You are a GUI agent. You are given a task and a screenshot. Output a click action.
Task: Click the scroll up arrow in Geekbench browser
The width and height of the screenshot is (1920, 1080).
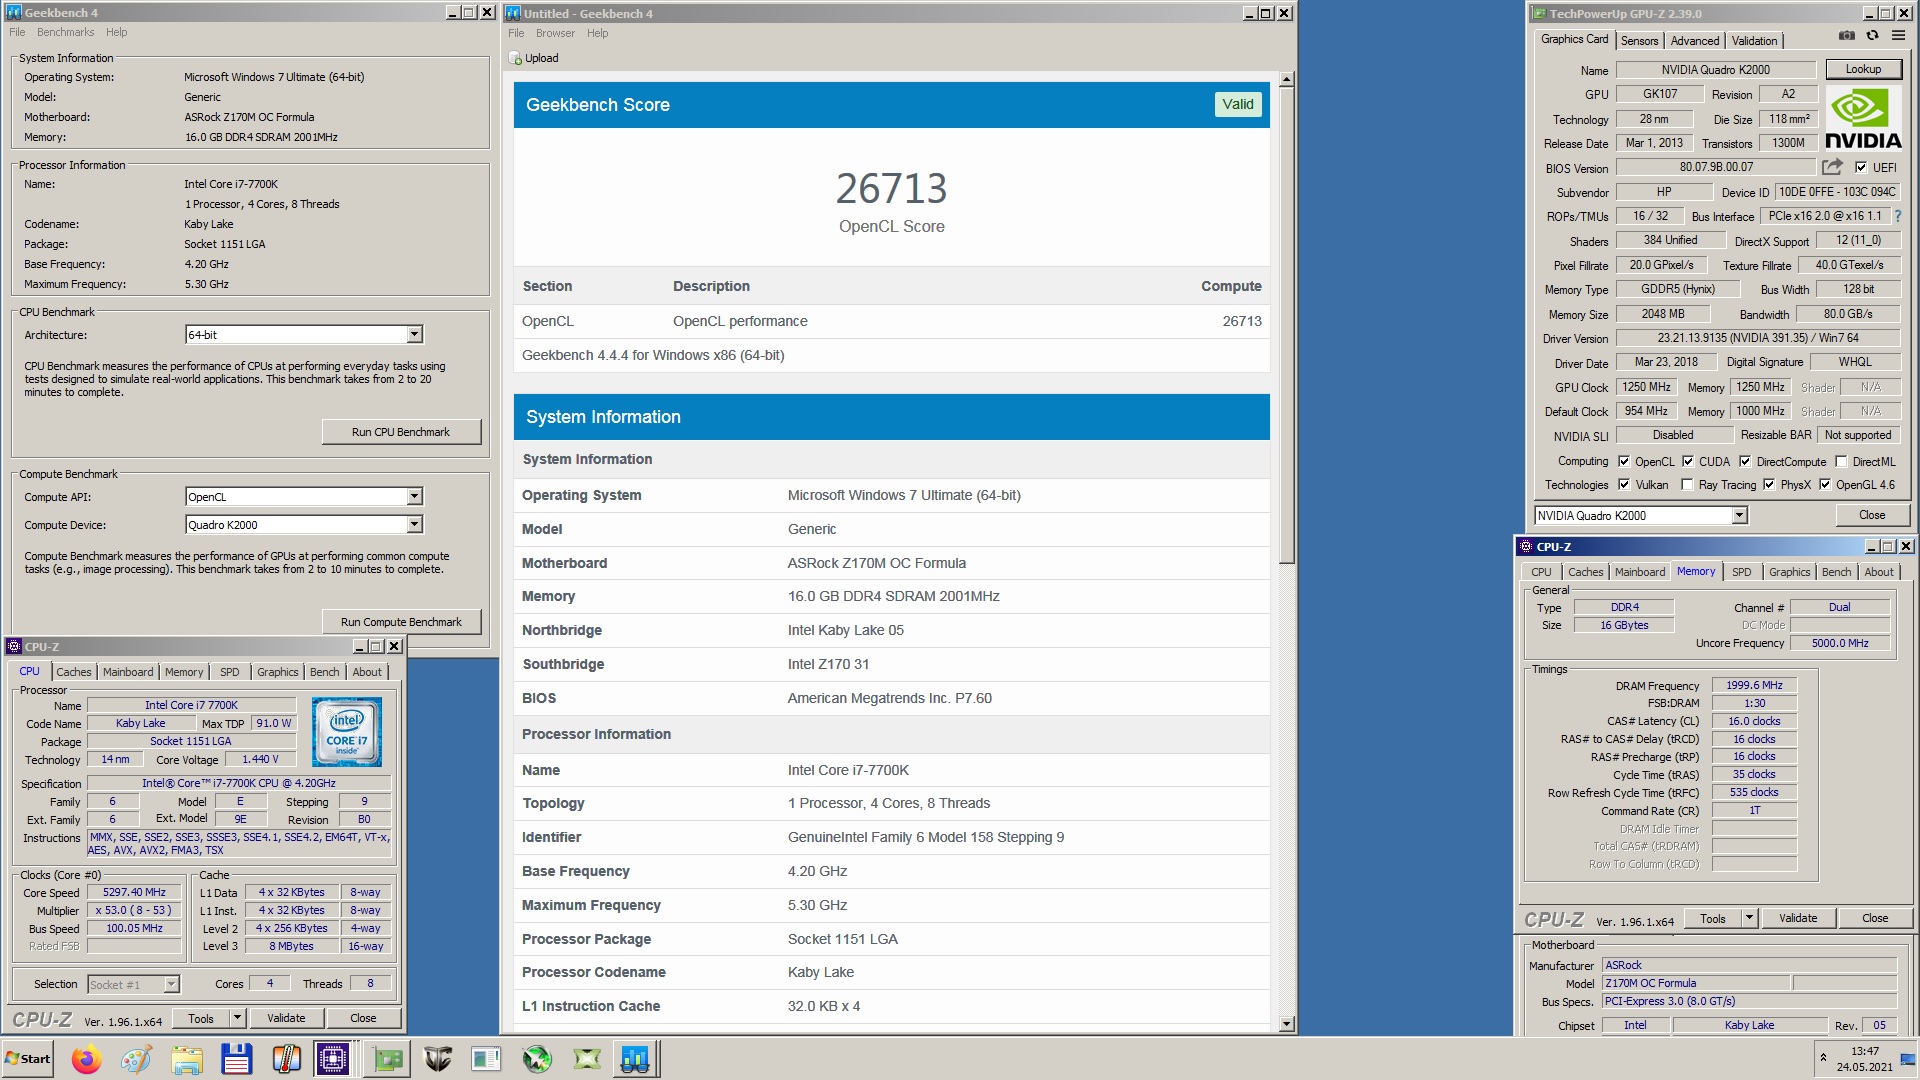tap(1287, 79)
